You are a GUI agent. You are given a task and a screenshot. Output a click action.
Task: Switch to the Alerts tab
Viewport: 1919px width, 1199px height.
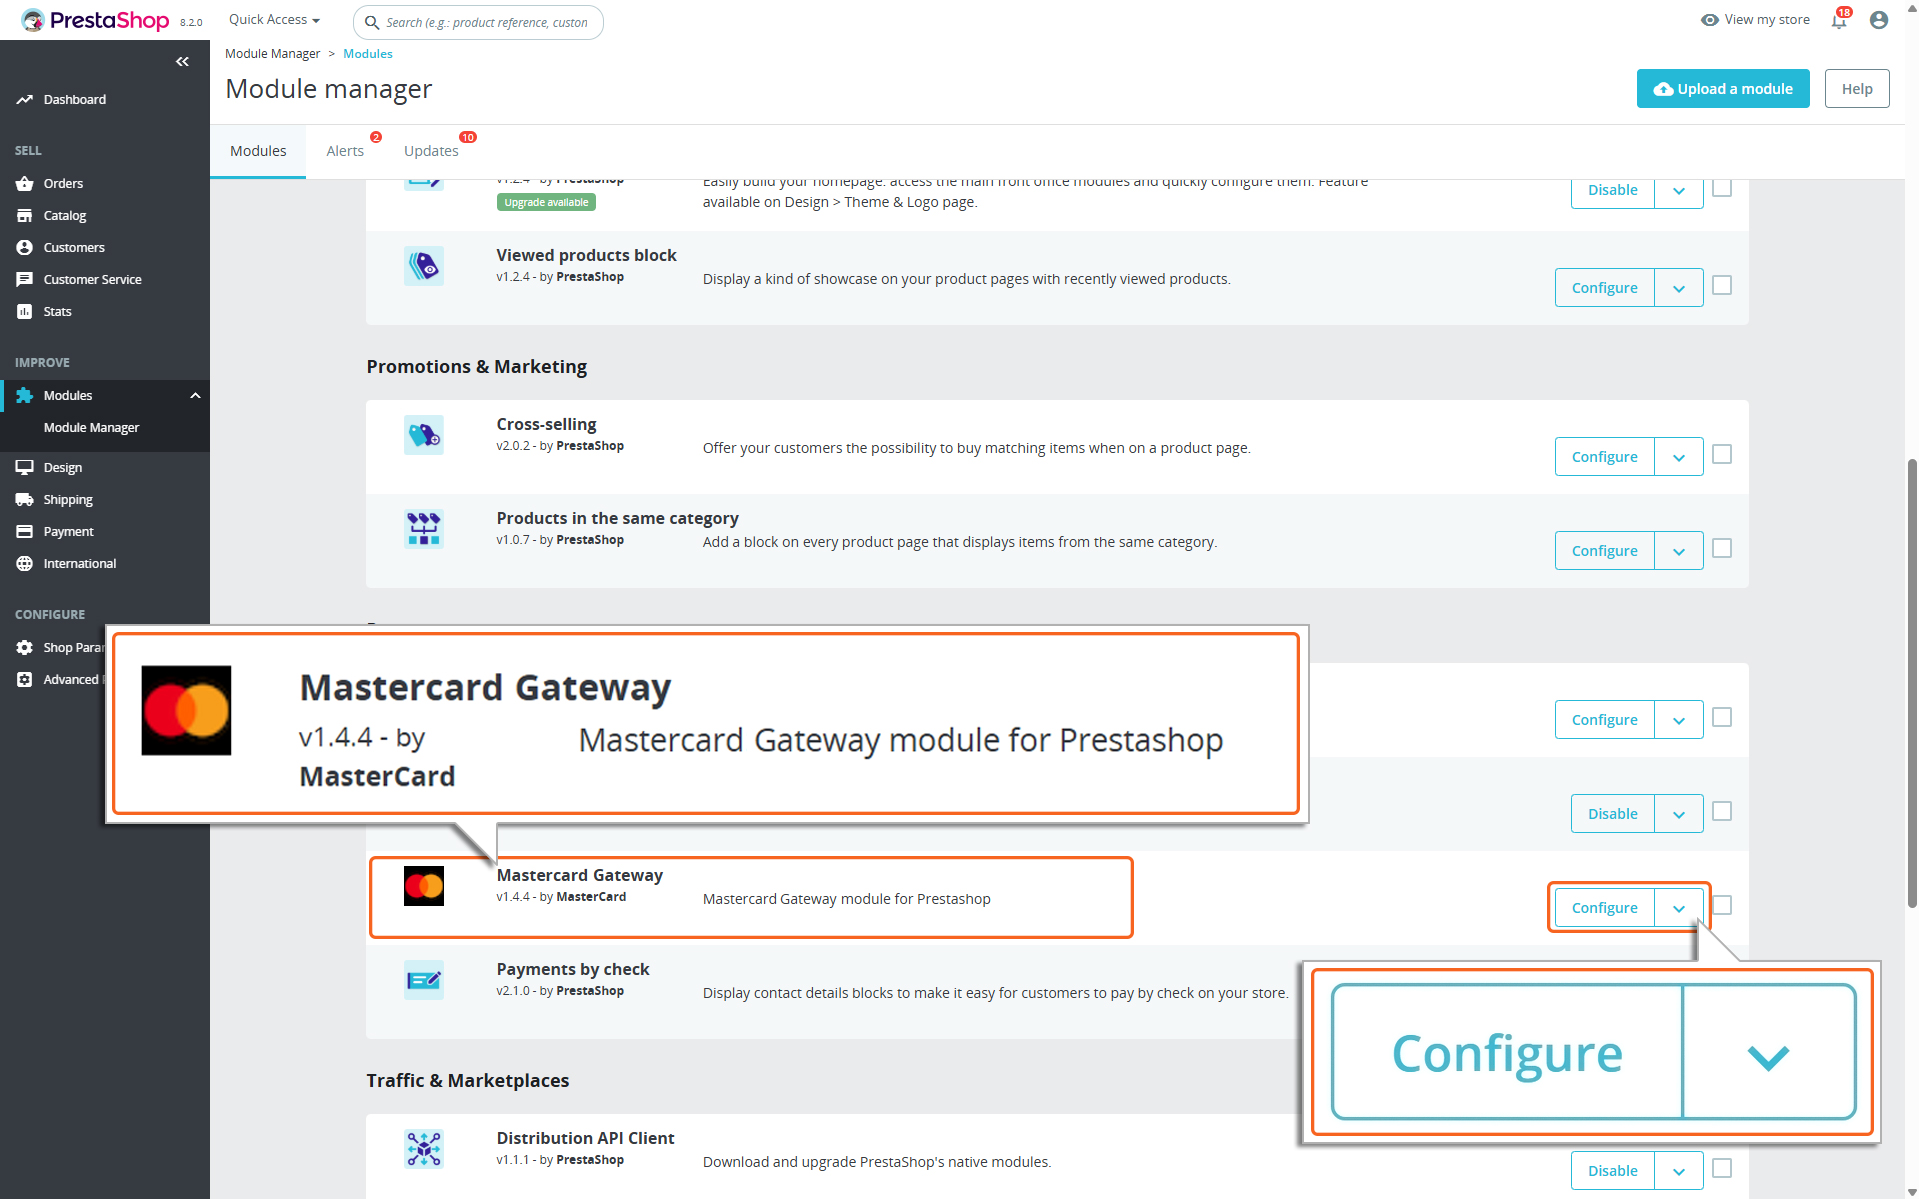[x=345, y=151]
